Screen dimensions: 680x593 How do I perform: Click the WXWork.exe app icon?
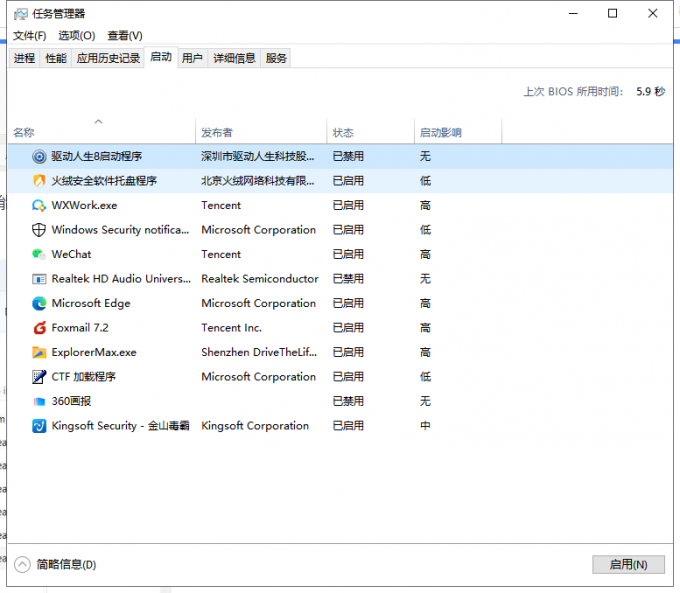pyautogui.click(x=39, y=206)
